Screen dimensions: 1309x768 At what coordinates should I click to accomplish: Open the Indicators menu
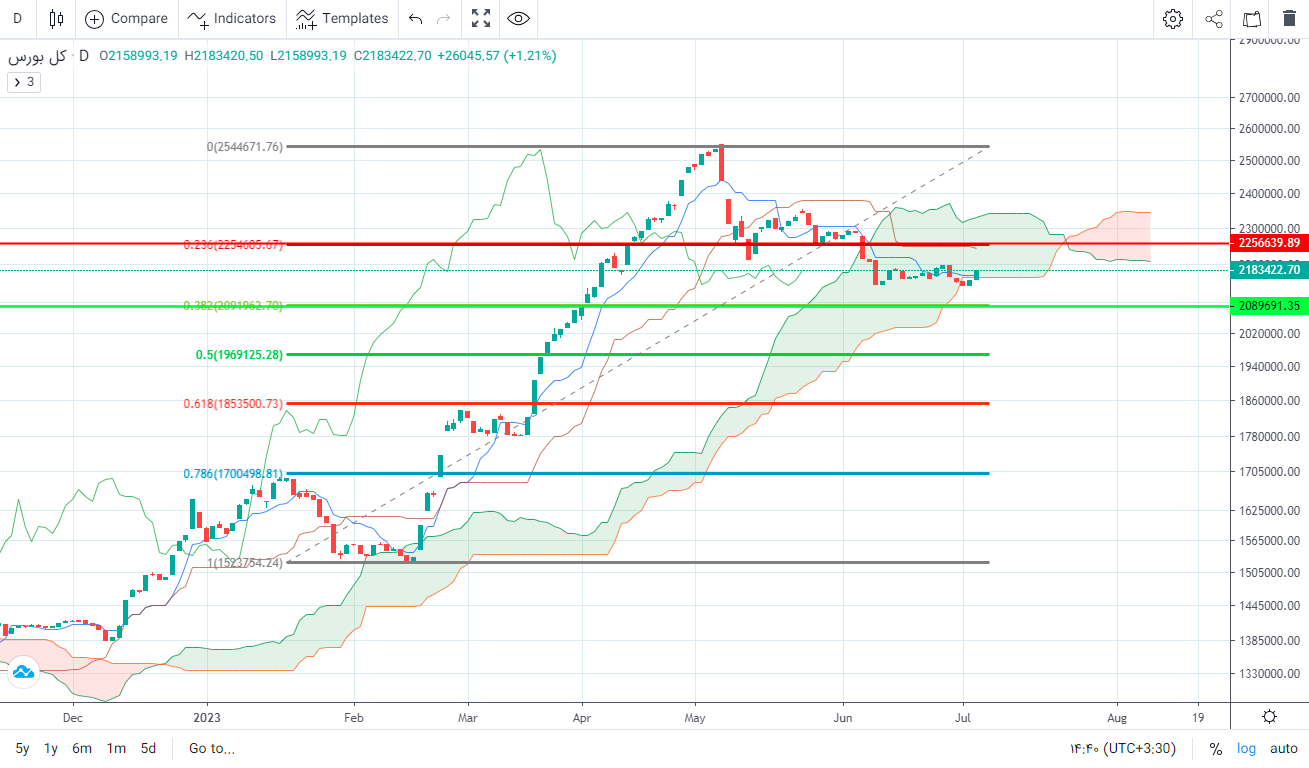click(232, 18)
